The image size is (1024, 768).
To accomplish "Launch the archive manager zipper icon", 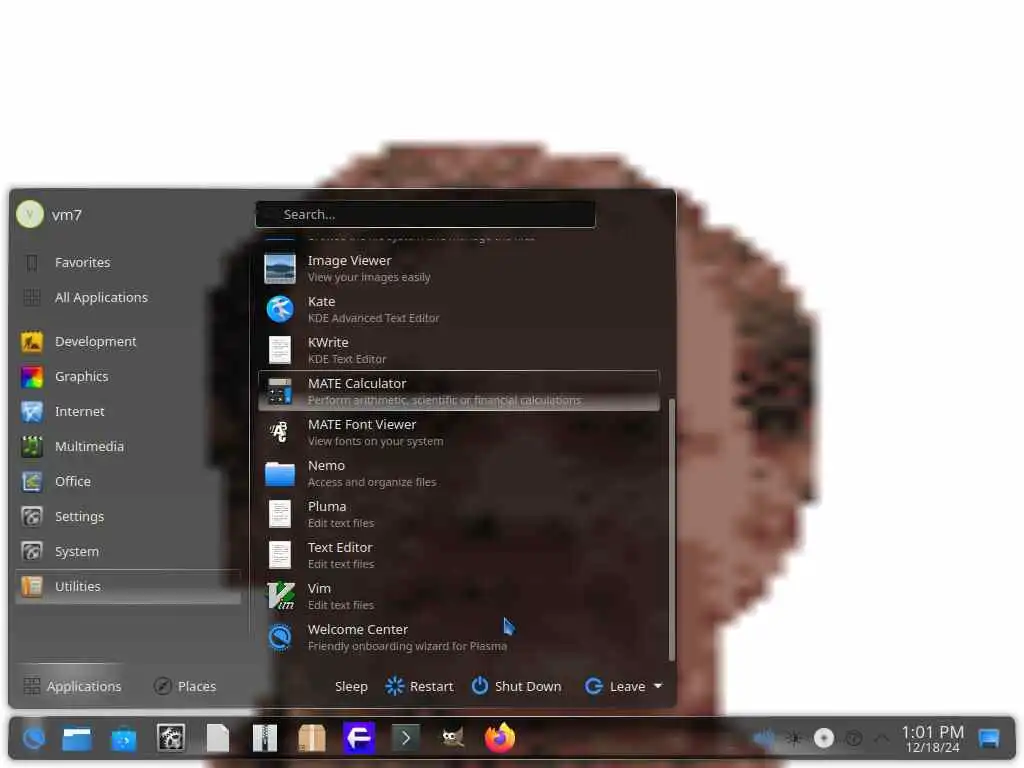I will [x=264, y=739].
